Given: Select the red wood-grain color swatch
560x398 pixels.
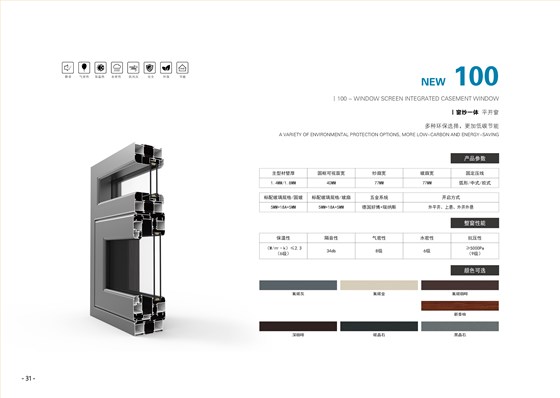Looking at the screenshot, I should click(x=460, y=306).
